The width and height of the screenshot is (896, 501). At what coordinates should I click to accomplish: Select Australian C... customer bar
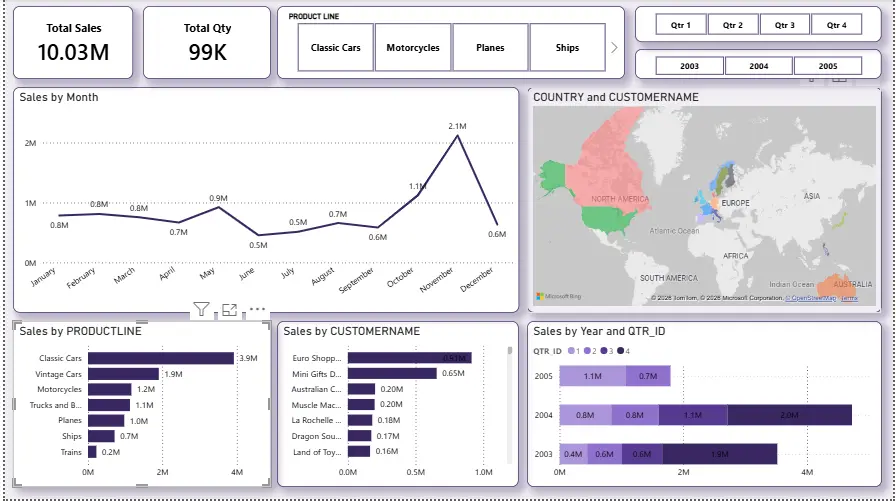(x=361, y=389)
